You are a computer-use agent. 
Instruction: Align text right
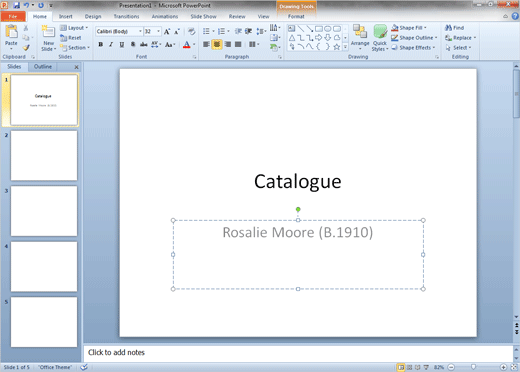[x=228, y=44]
